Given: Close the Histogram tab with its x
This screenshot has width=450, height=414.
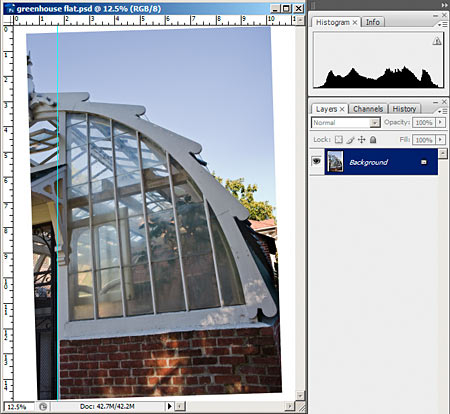Looking at the screenshot, I should (355, 22).
